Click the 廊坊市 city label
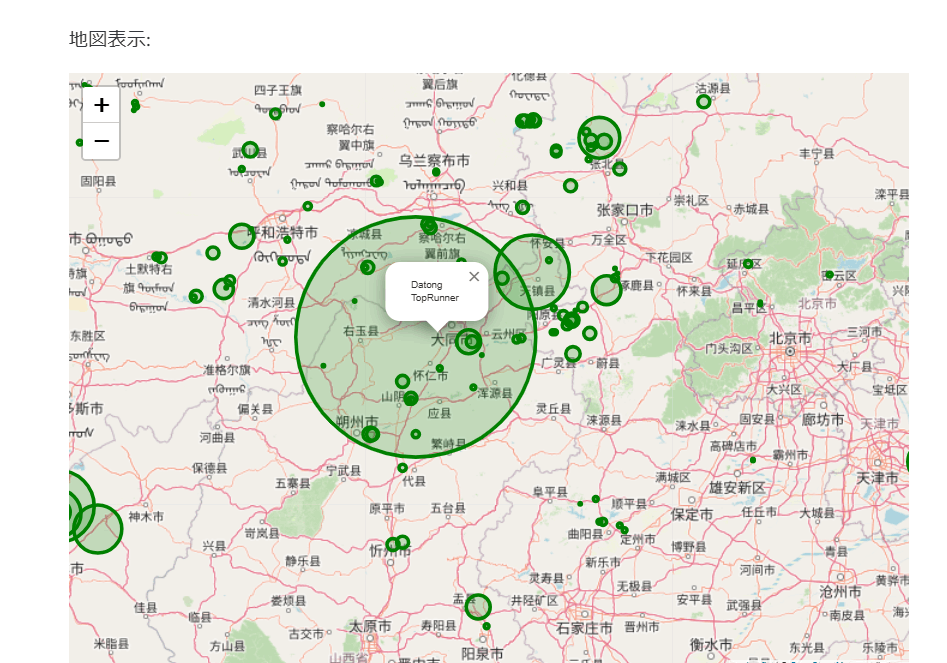947x663 pixels. [823, 420]
